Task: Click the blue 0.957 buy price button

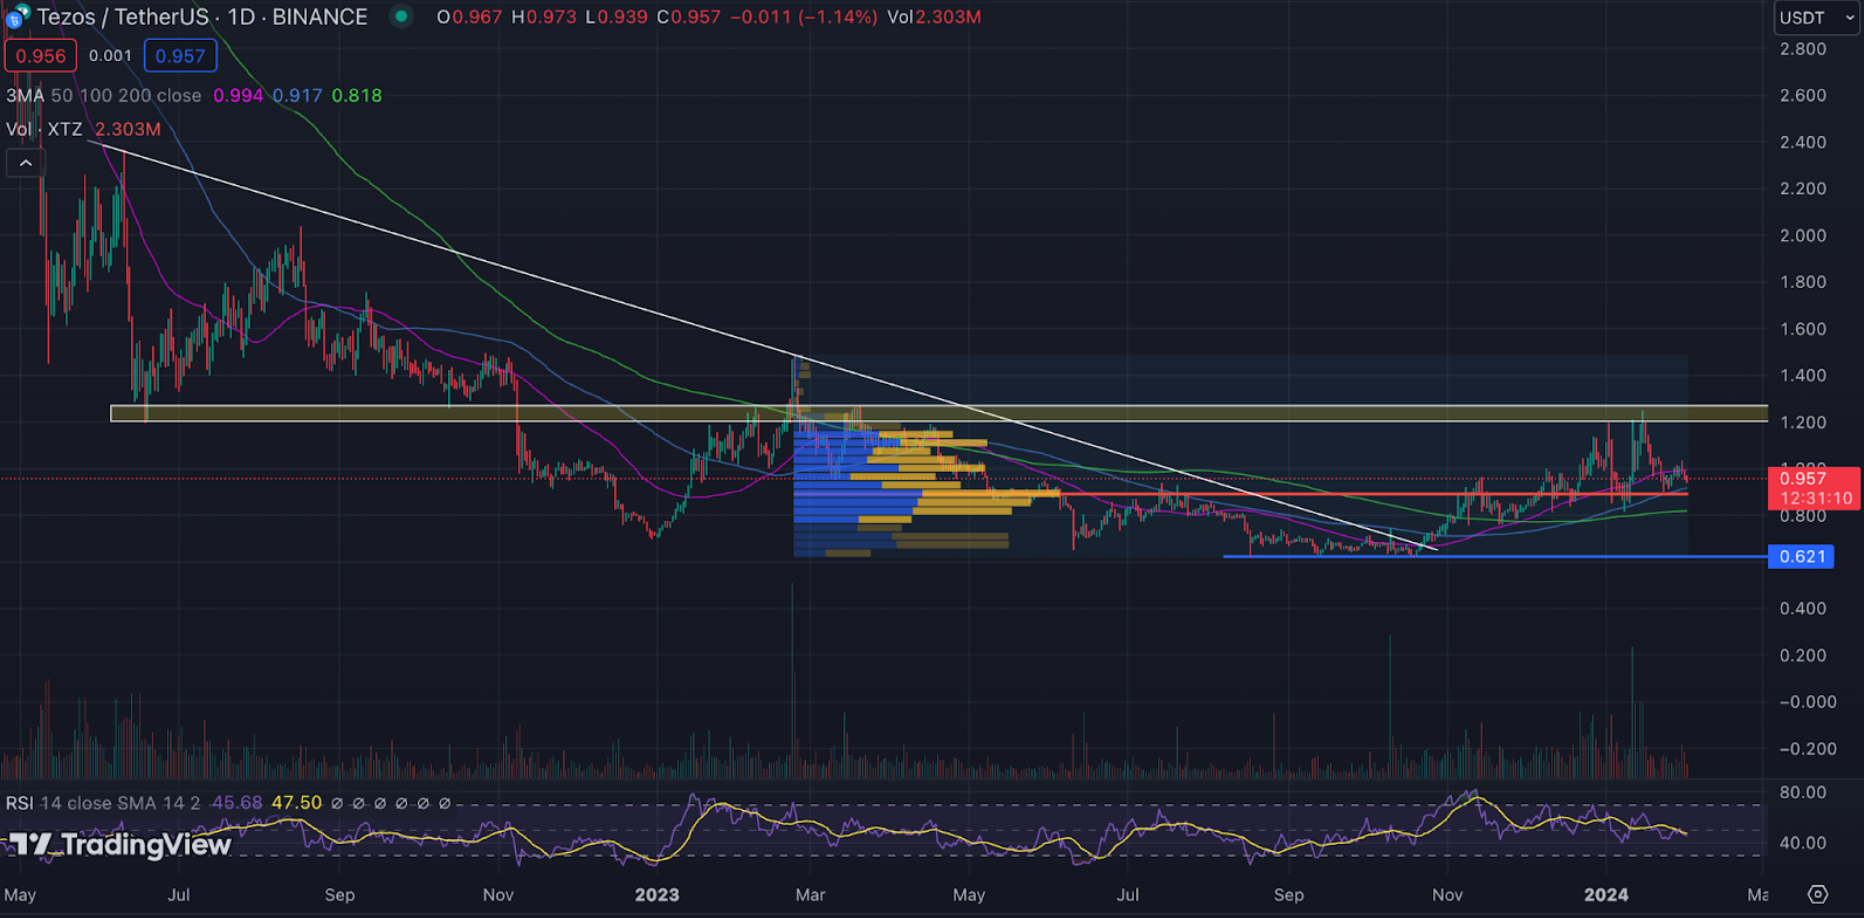Action: (x=180, y=56)
